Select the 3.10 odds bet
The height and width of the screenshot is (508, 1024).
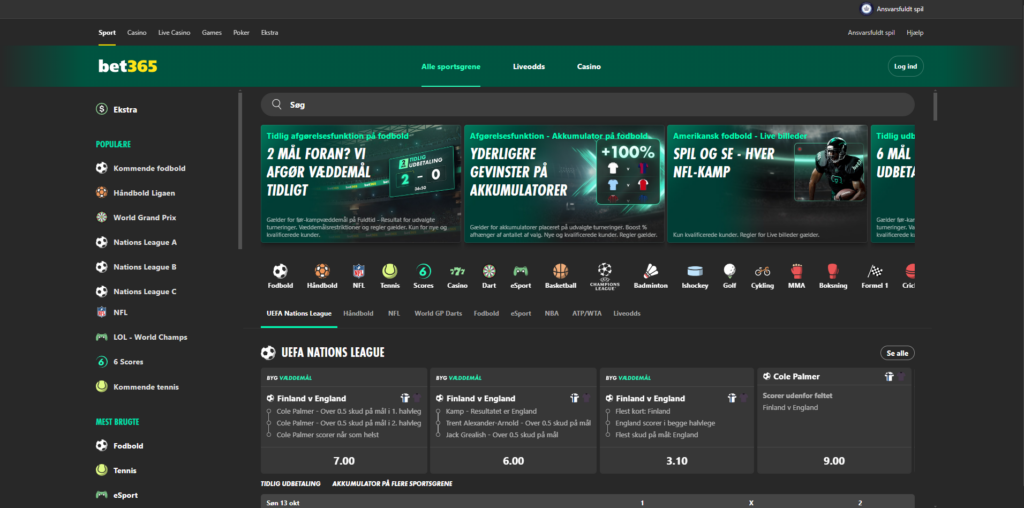click(x=677, y=460)
